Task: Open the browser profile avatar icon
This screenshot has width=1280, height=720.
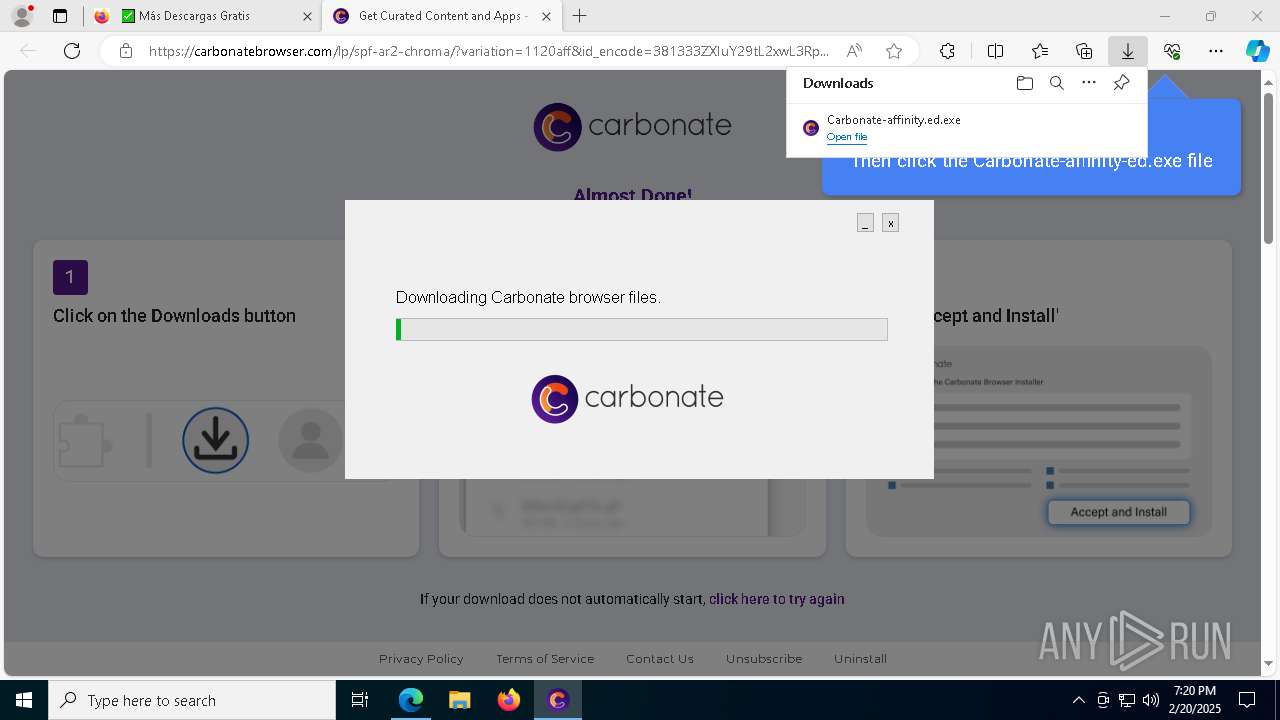Action: click(22, 16)
